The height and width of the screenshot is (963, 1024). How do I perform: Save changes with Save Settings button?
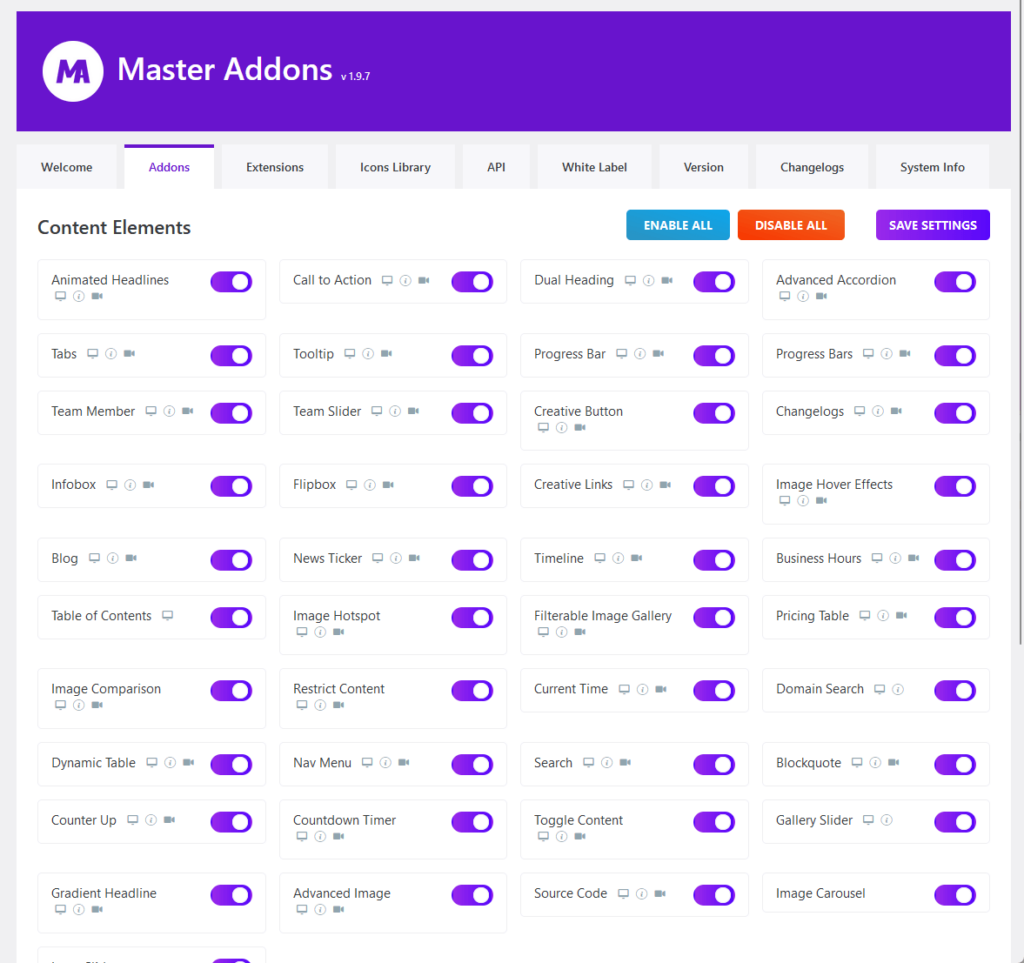click(933, 225)
